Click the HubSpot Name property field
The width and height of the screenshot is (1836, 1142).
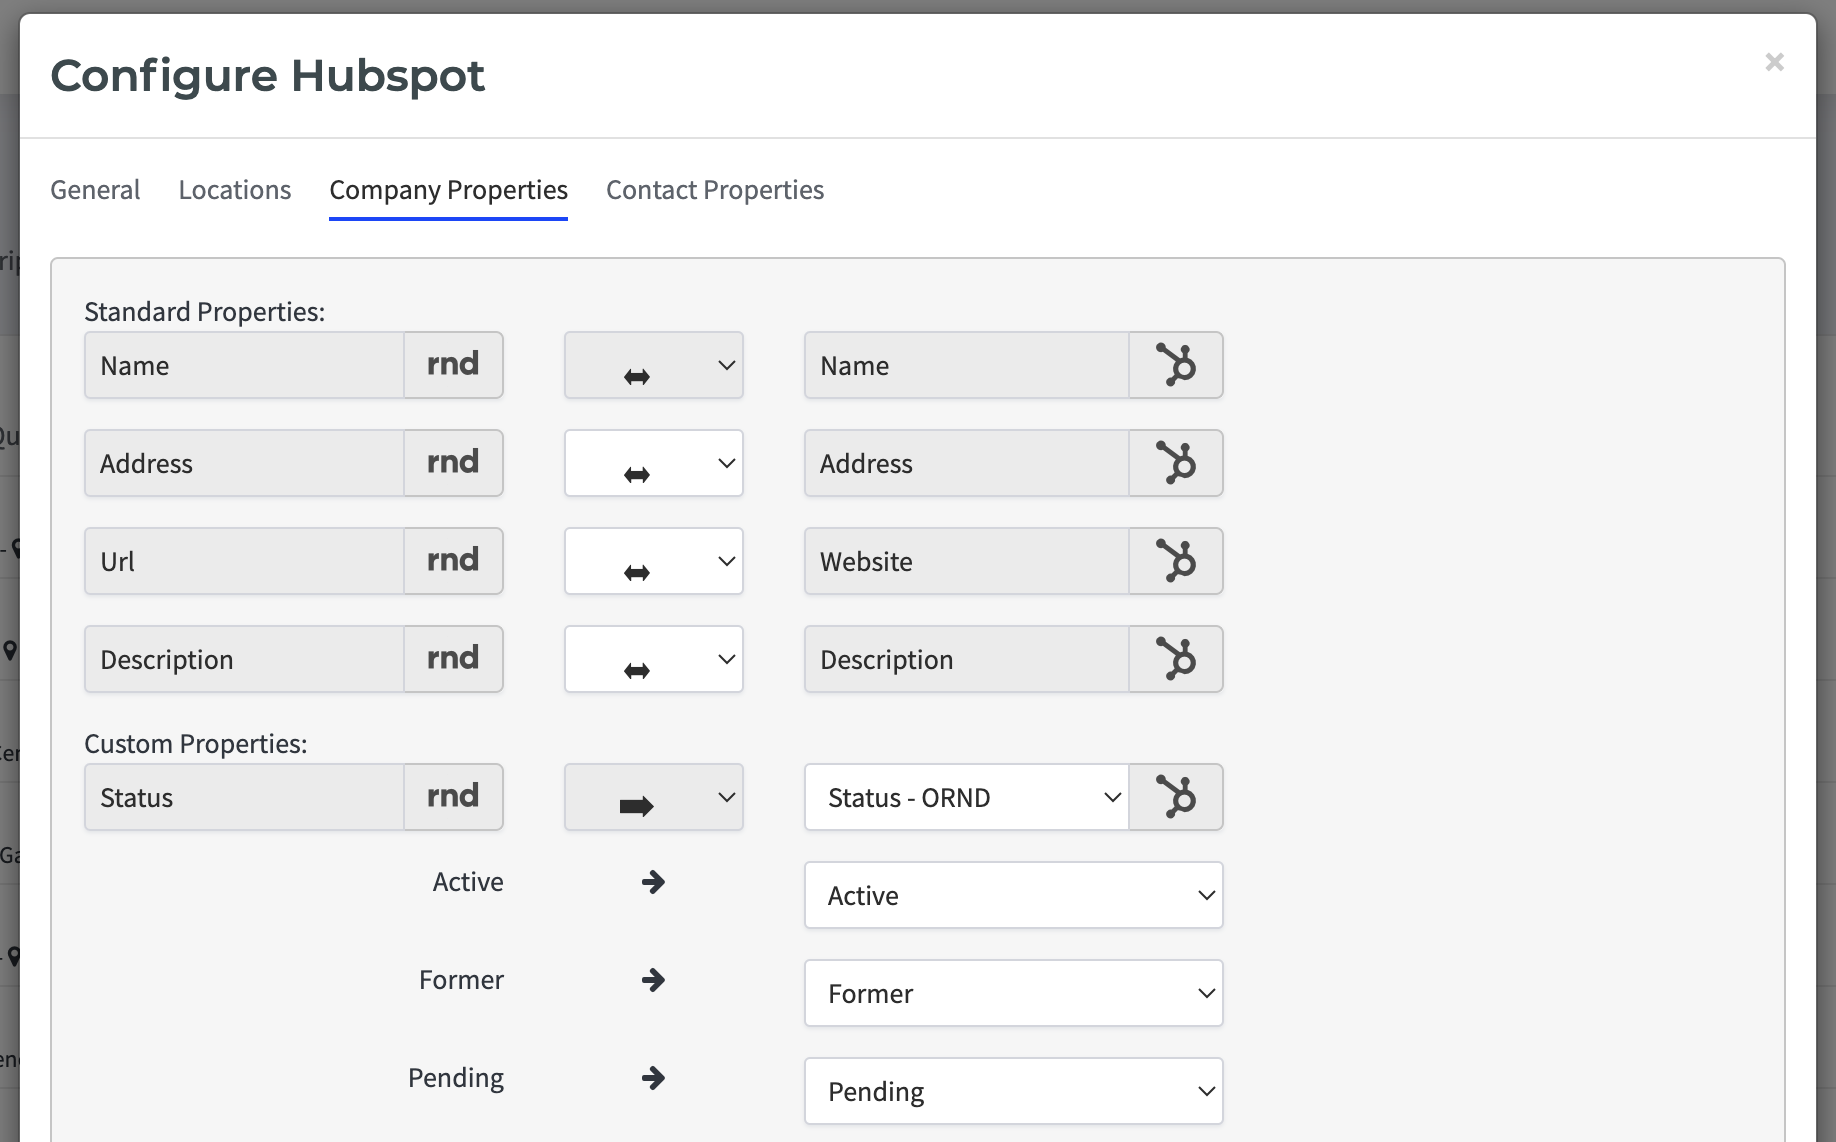tap(967, 365)
